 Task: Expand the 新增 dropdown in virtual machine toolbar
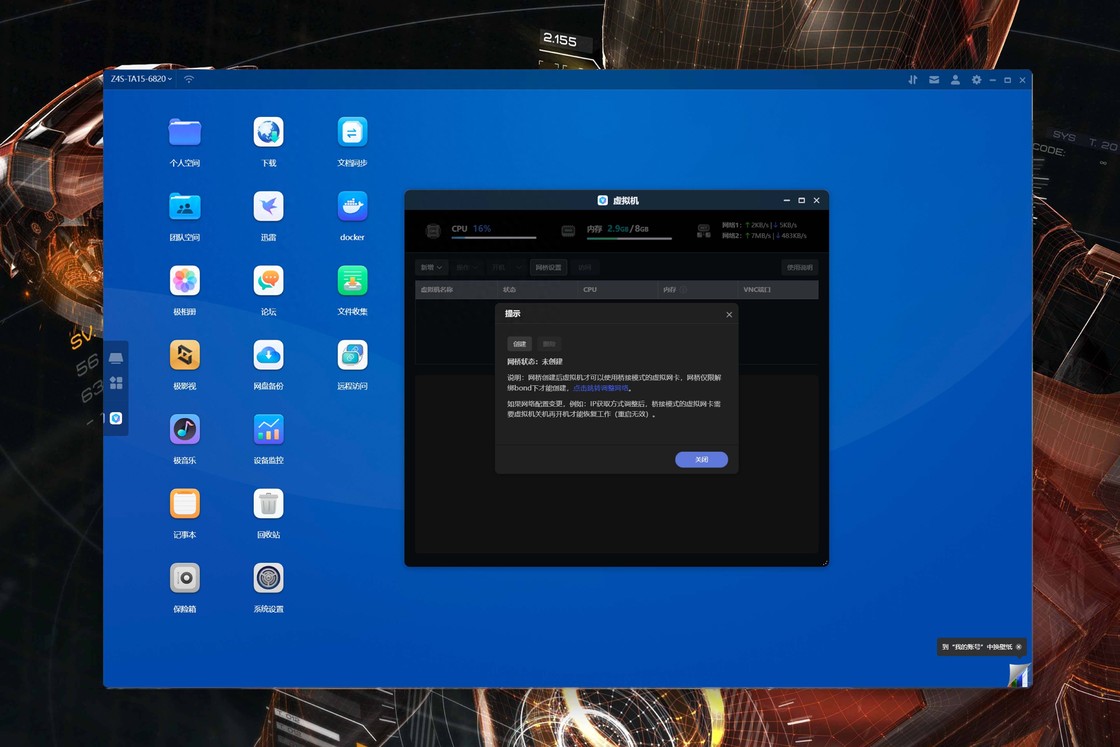tap(431, 268)
